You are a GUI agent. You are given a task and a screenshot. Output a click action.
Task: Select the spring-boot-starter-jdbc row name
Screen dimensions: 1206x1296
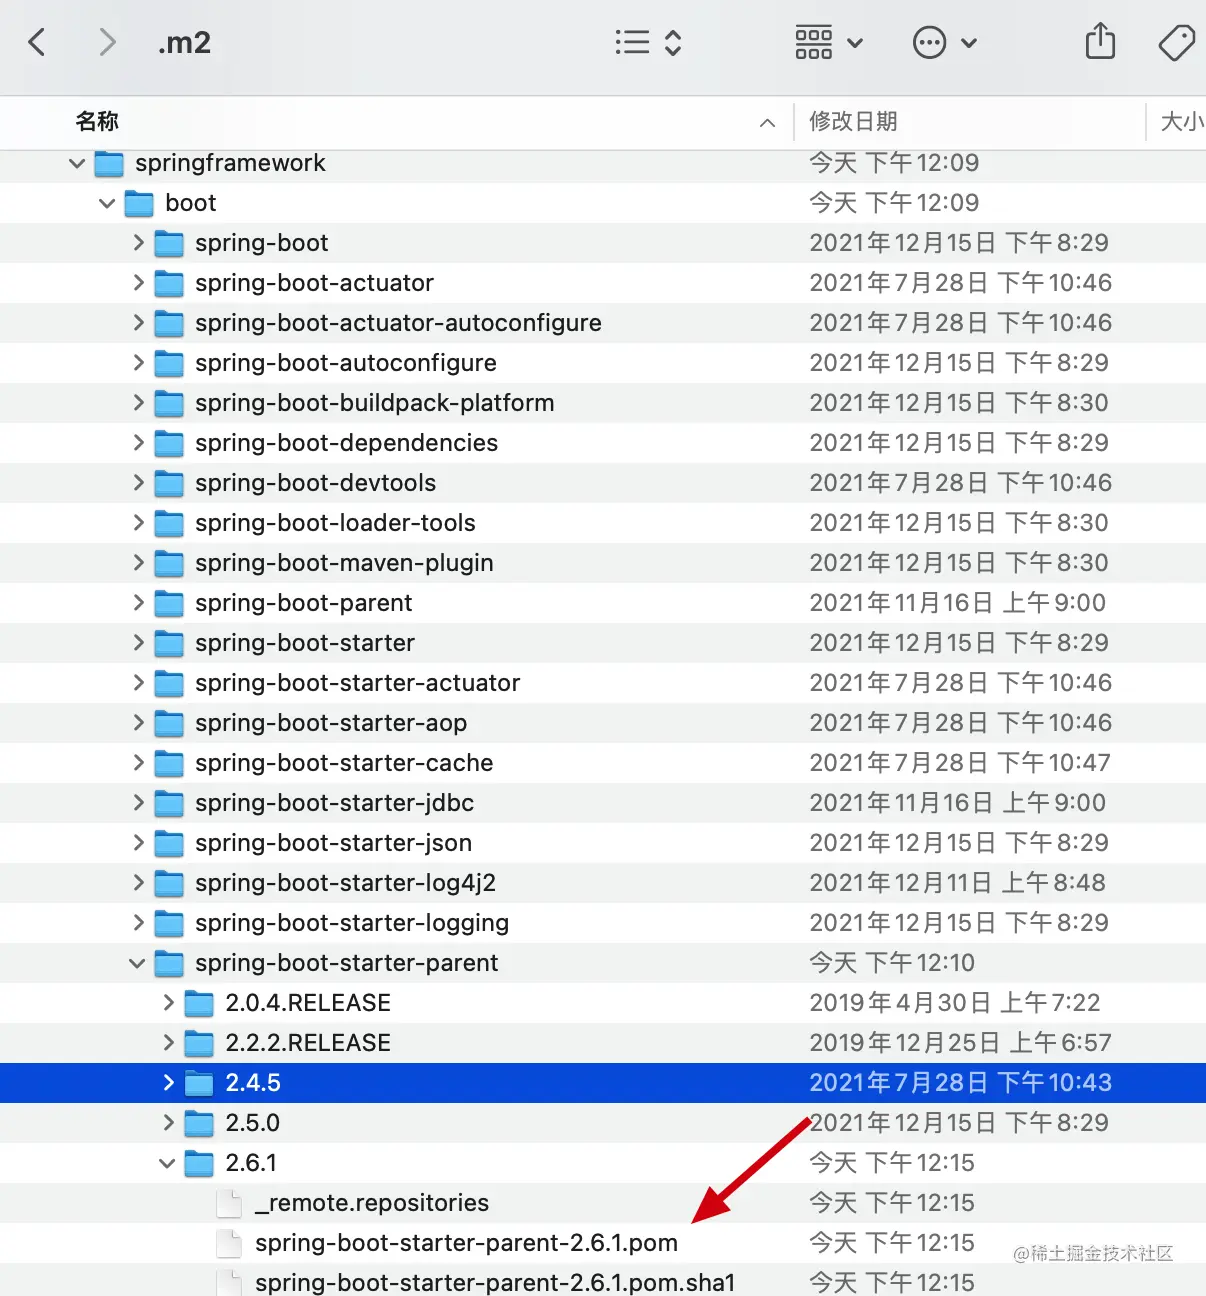tap(334, 803)
